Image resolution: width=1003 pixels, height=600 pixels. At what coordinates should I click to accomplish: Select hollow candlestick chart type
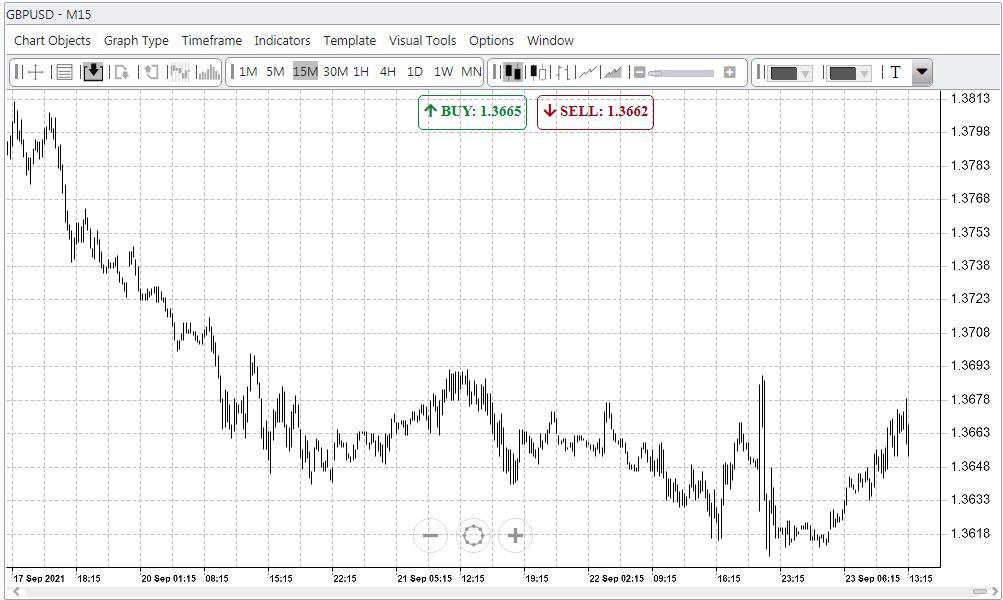(539, 72)
